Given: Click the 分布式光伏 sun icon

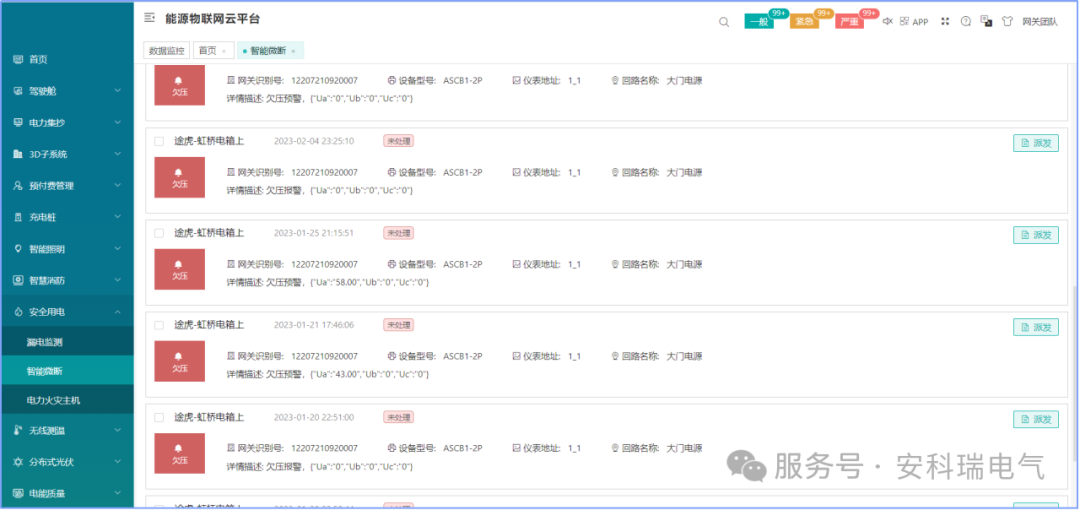Looking at the screenshot, I should coord(19,462).
